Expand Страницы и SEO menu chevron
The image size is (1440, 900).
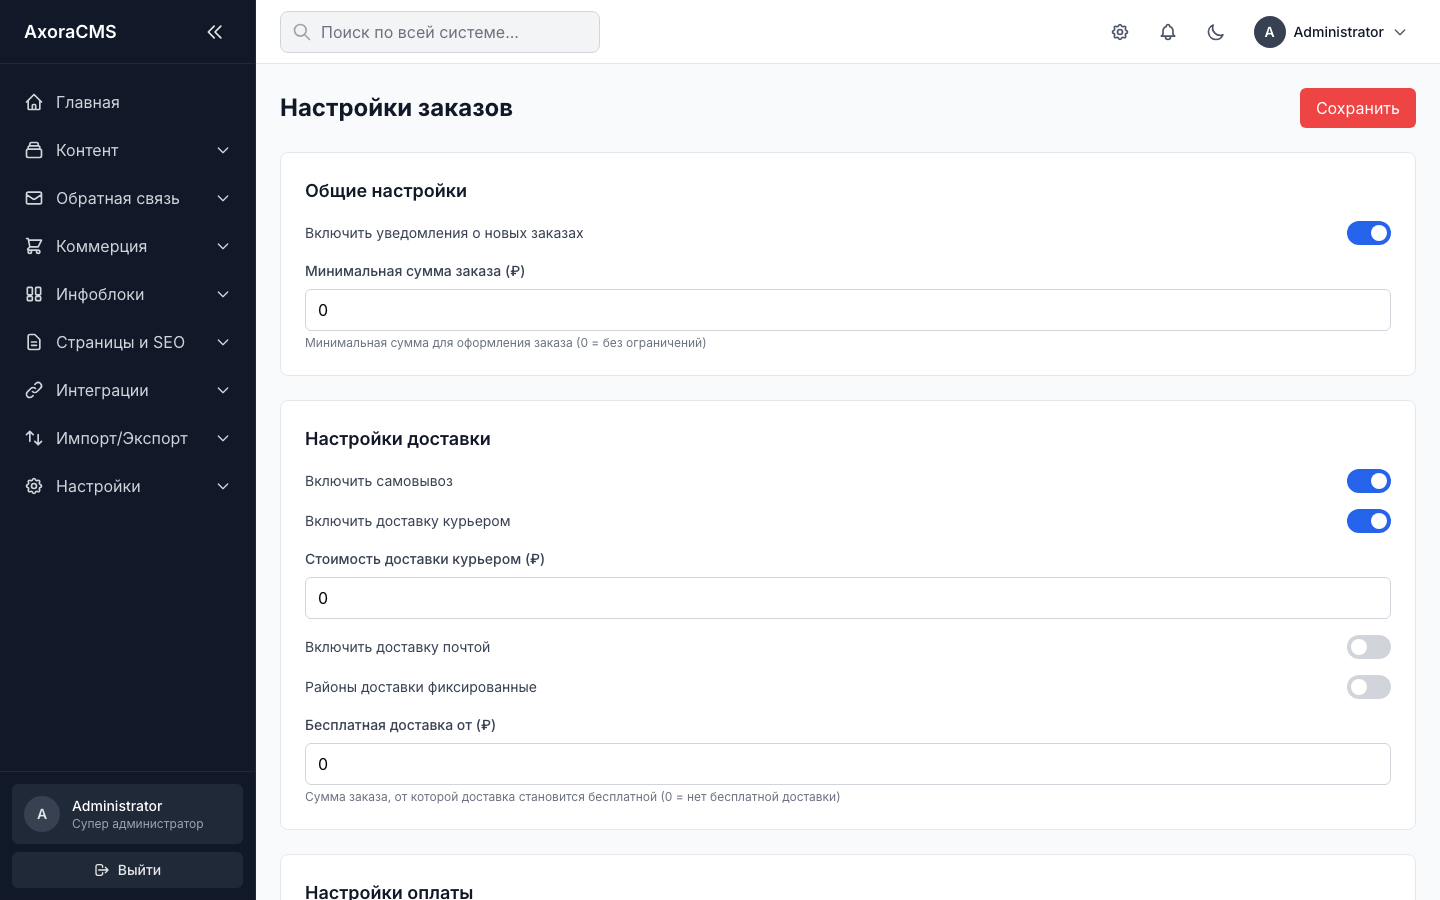click(223, 342)
